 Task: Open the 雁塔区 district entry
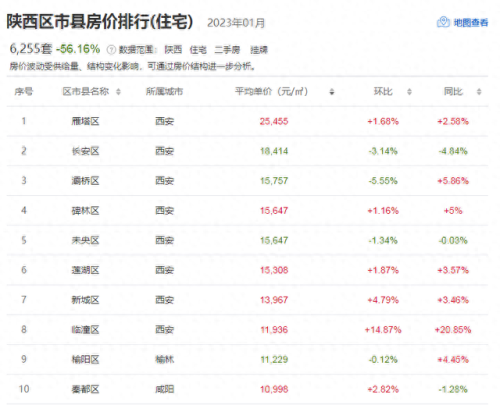[x=85, y=121]
